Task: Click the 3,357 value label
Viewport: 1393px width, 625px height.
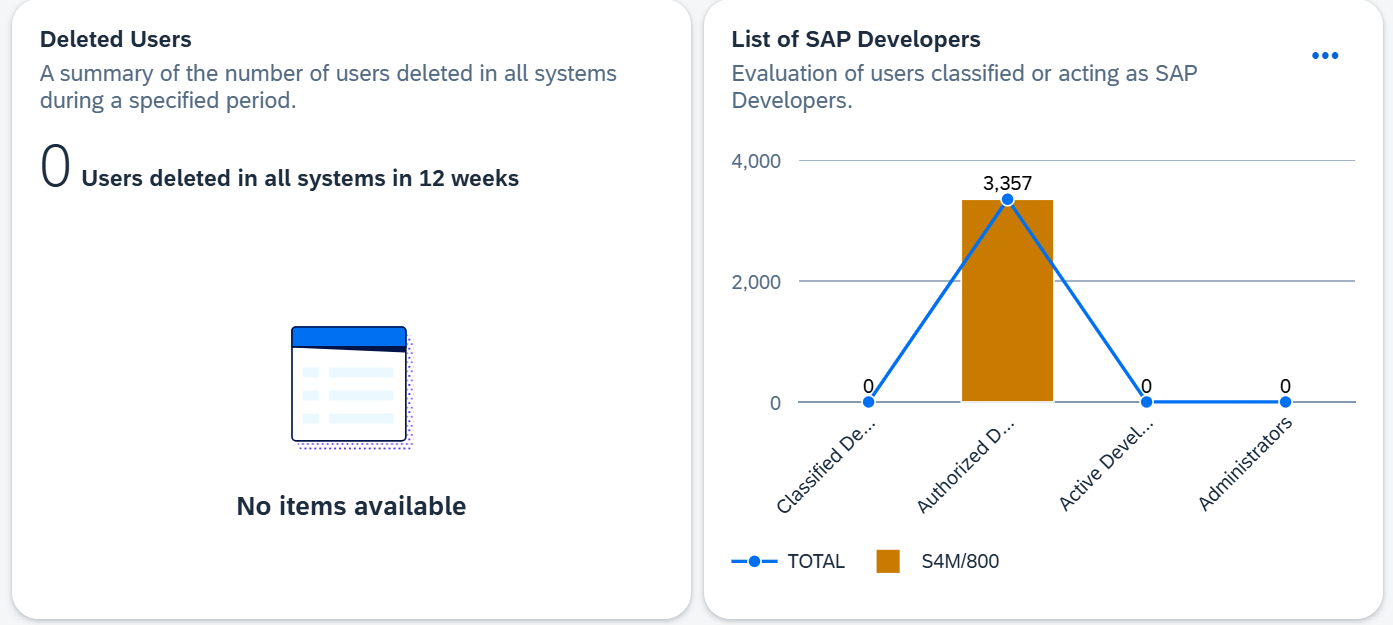Action: pyautogui.click(x=1007, y=183)
